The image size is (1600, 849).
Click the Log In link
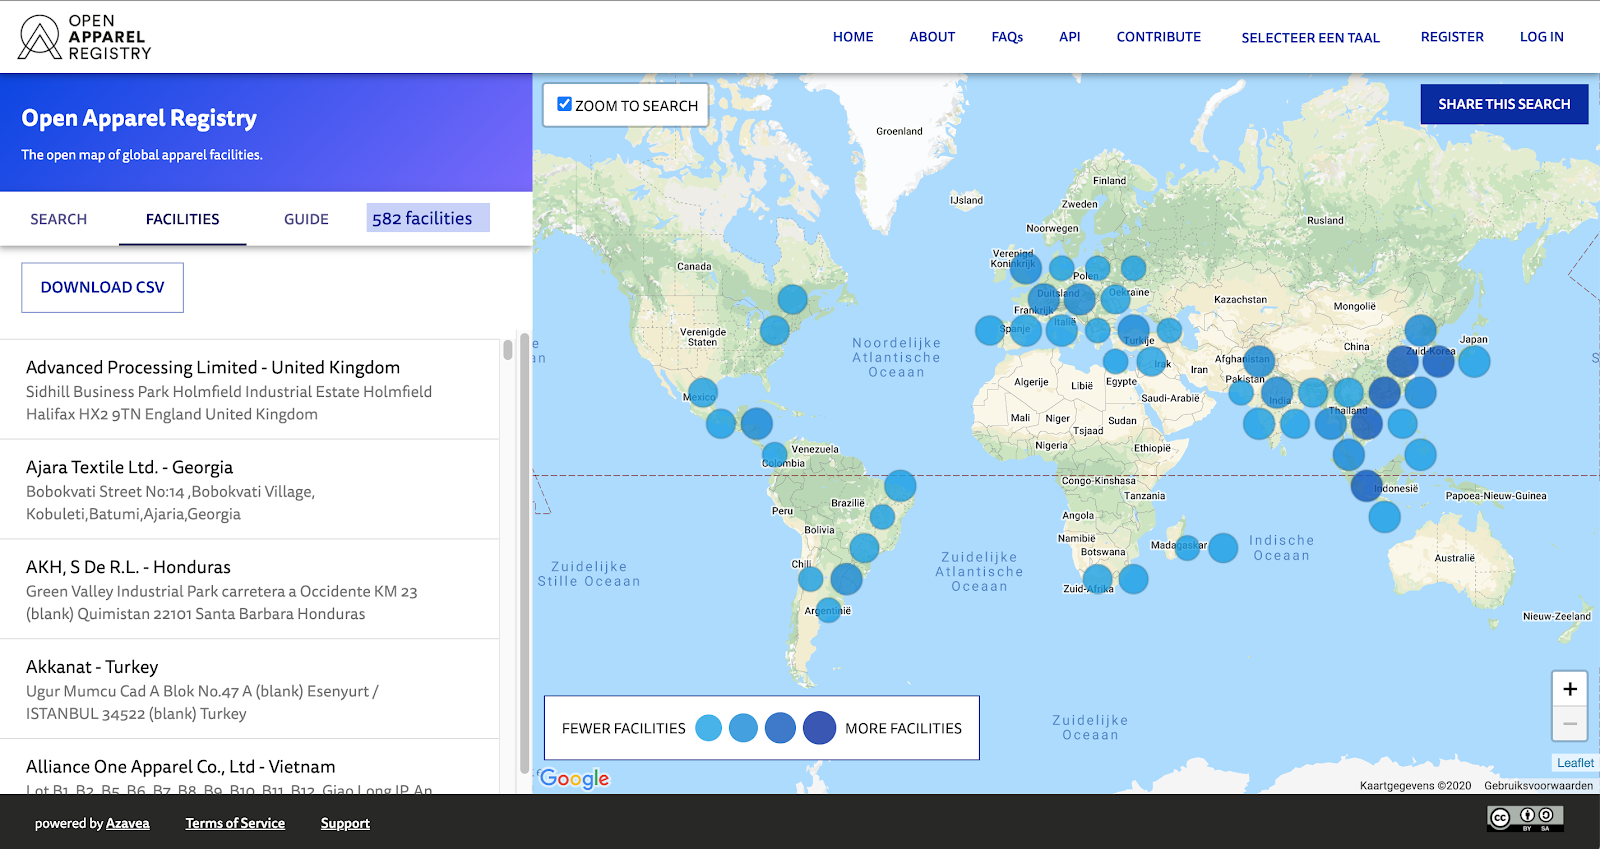[1542, 37]
